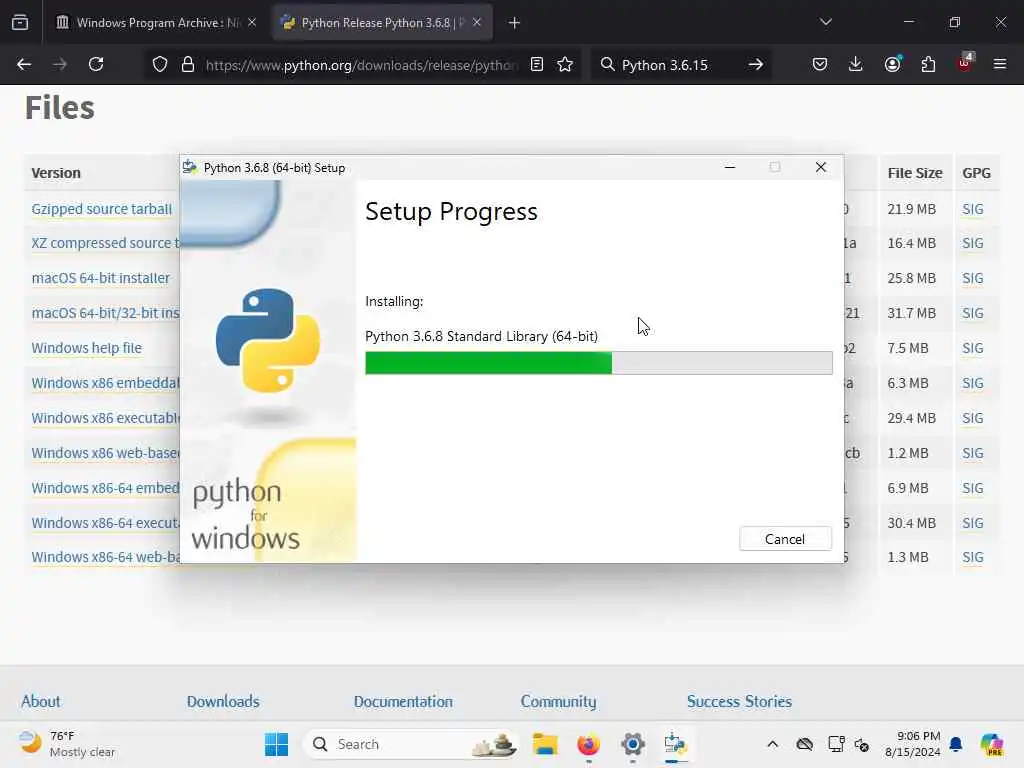Open SIG link in the 7.5 MB row

click(972, 348)
